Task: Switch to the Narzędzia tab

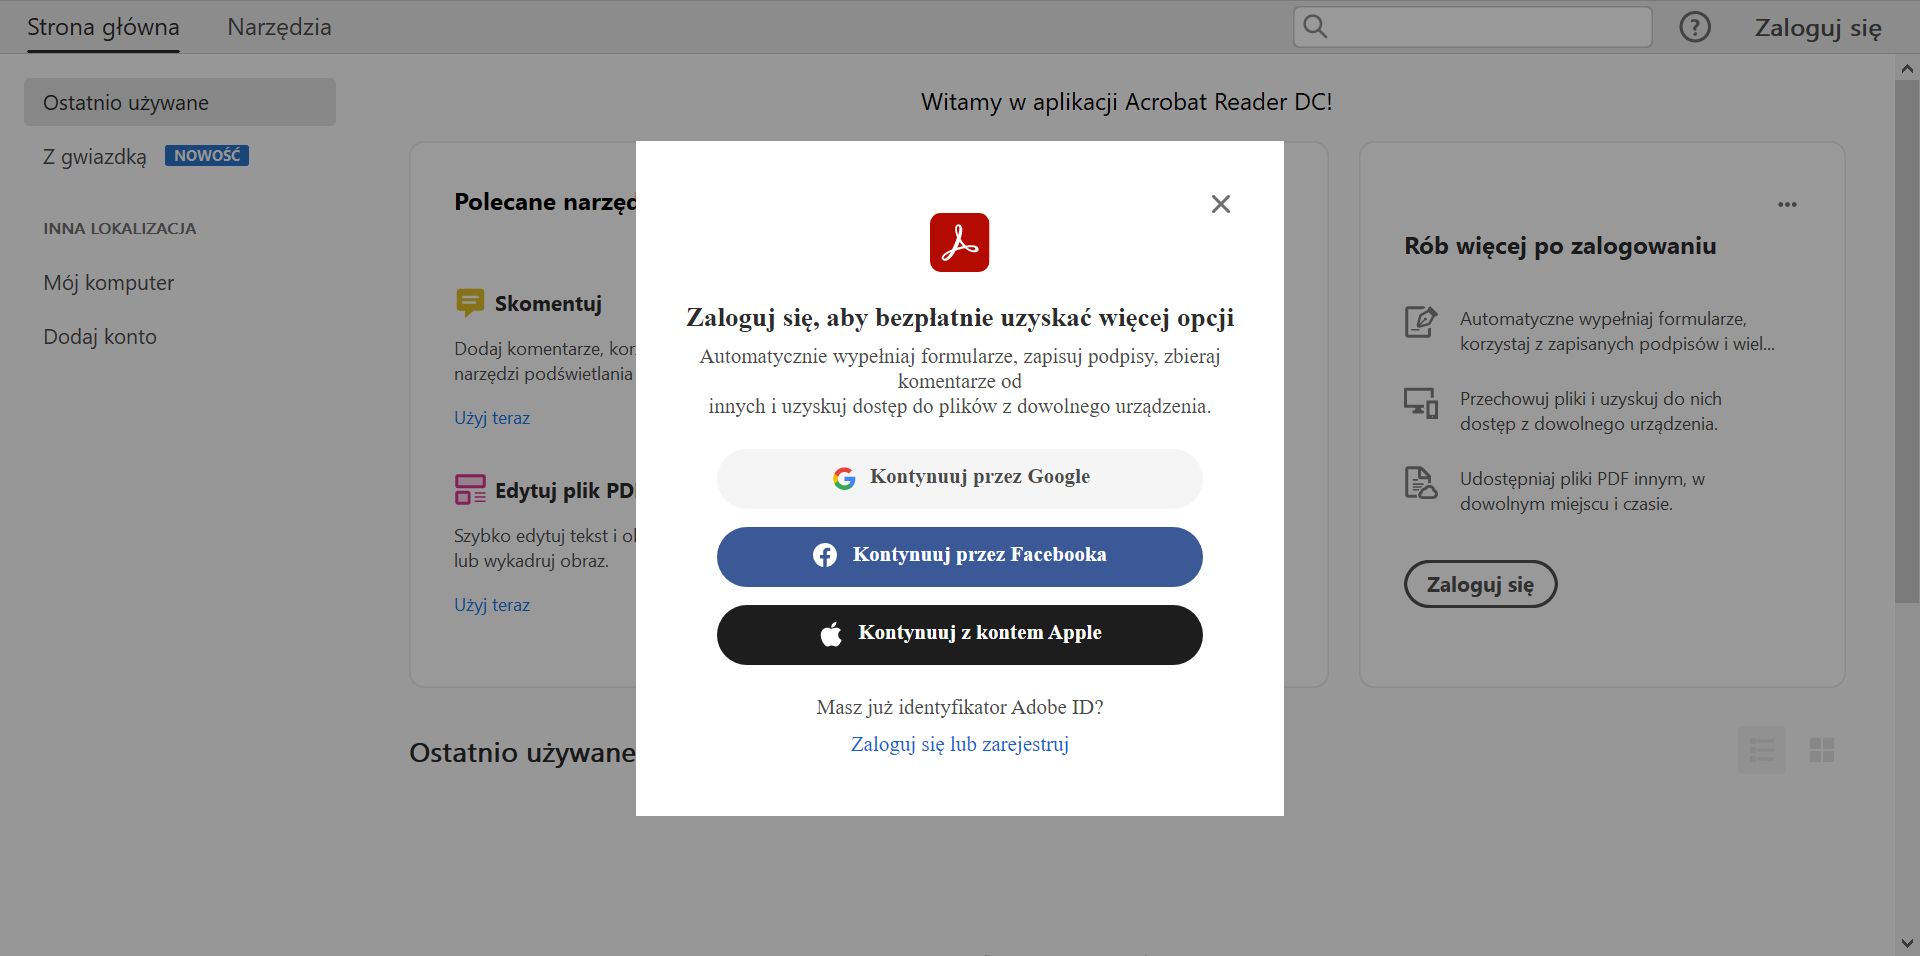Action: coord(279,27)
